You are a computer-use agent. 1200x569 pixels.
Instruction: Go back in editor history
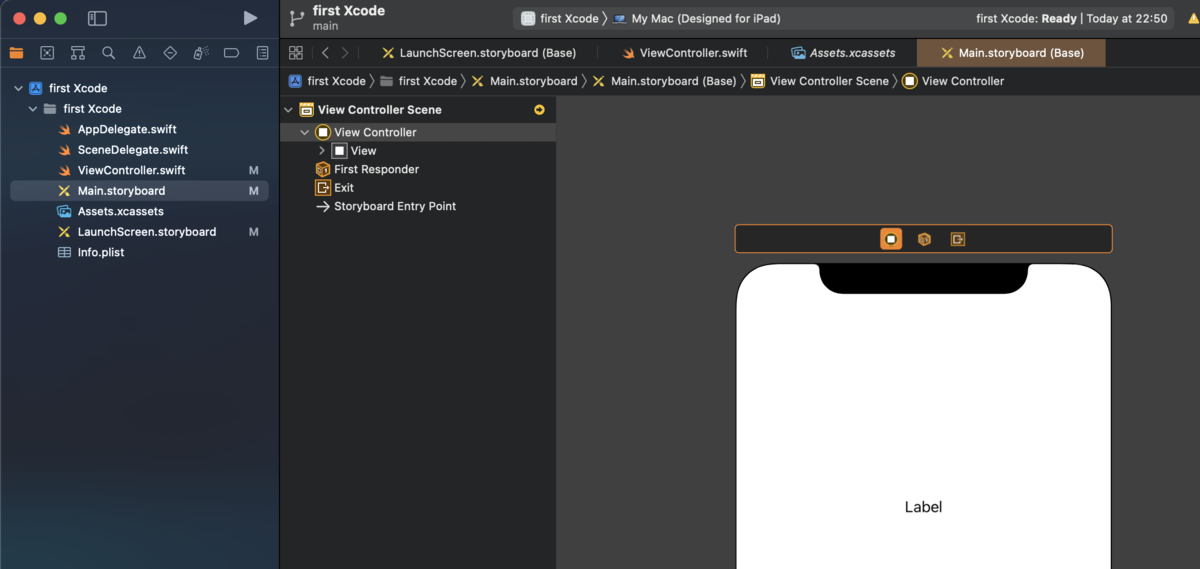tap(325, 53)
